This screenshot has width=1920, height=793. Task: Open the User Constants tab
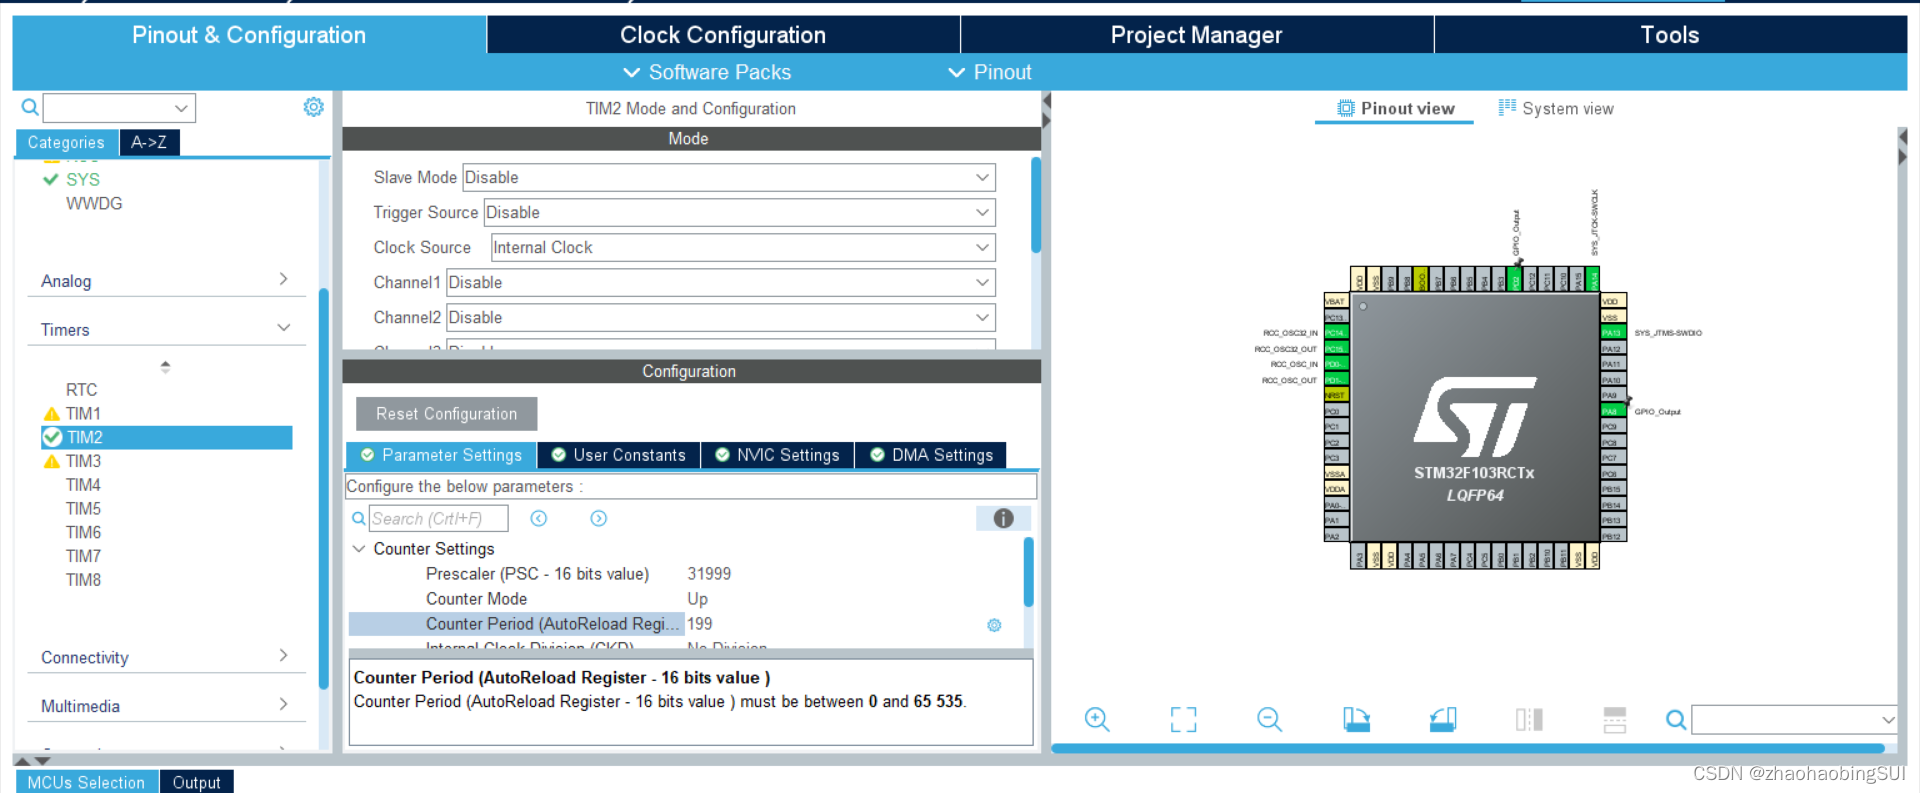(x=619, y=455)
